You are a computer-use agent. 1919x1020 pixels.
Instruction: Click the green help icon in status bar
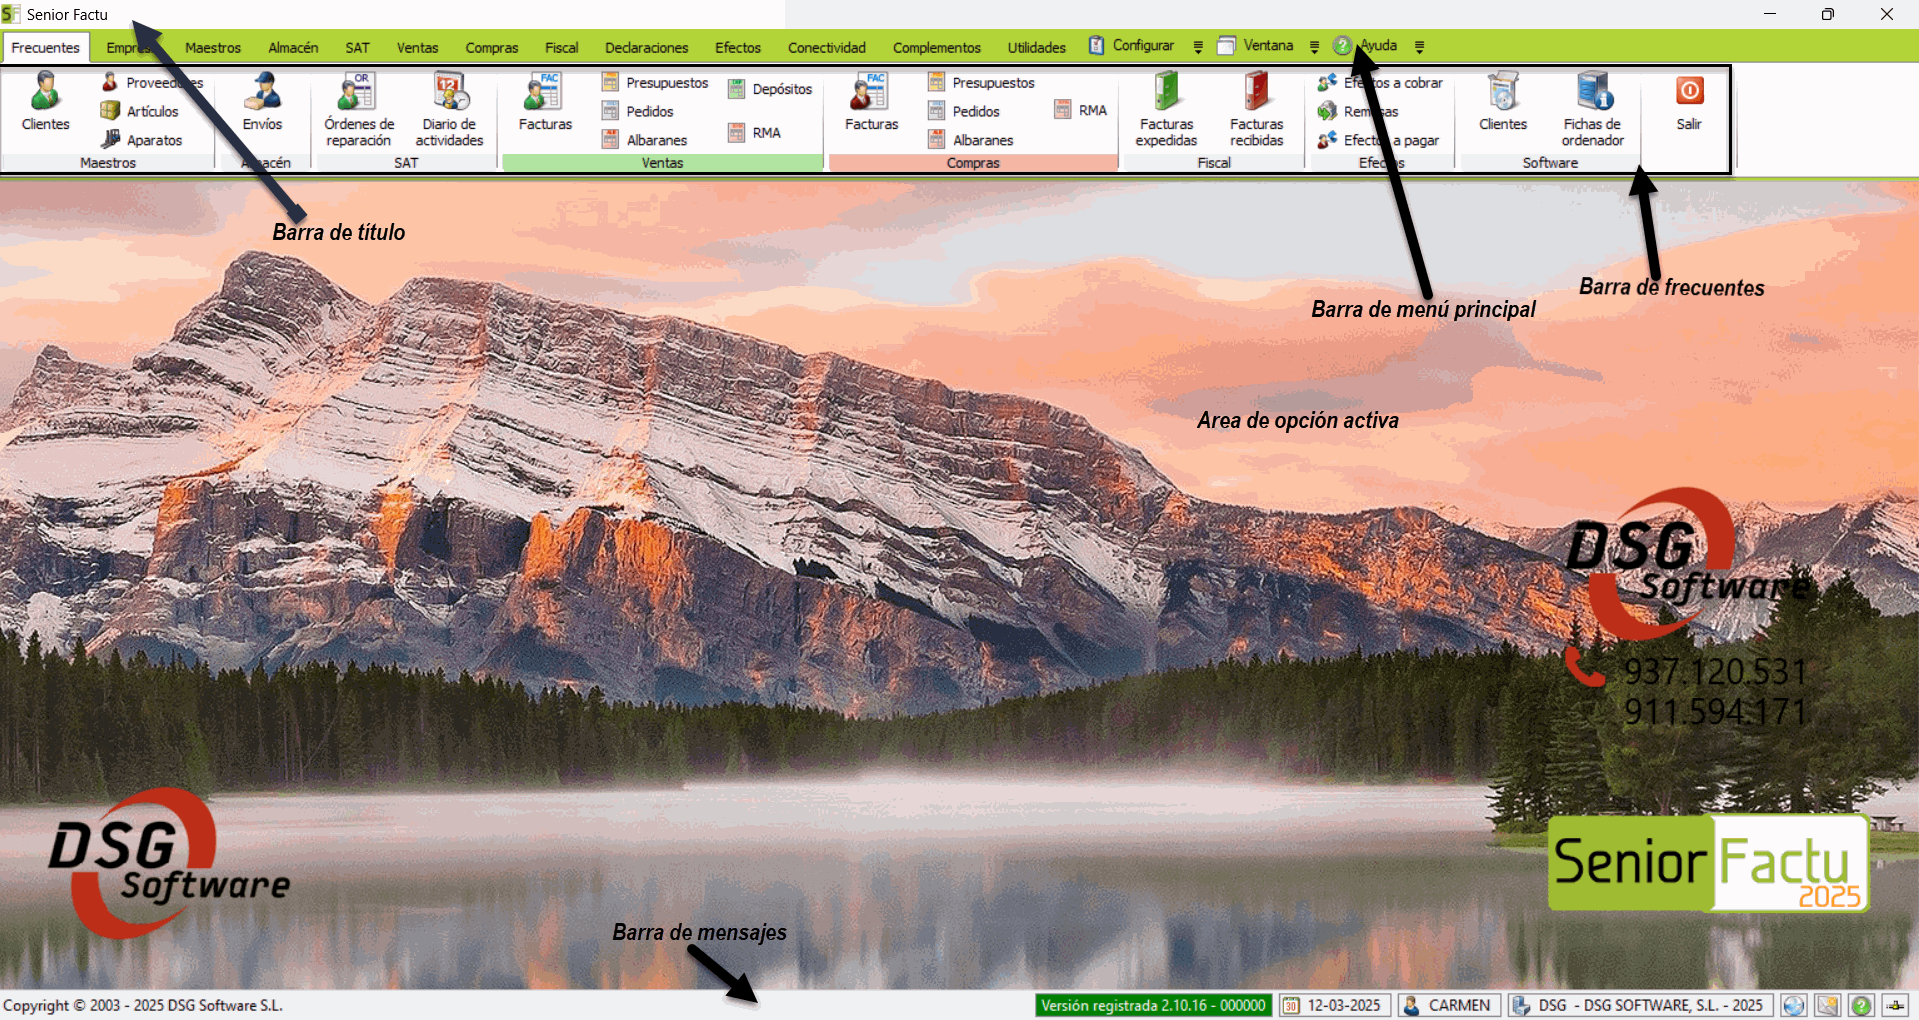[x=1861, y=1005]
